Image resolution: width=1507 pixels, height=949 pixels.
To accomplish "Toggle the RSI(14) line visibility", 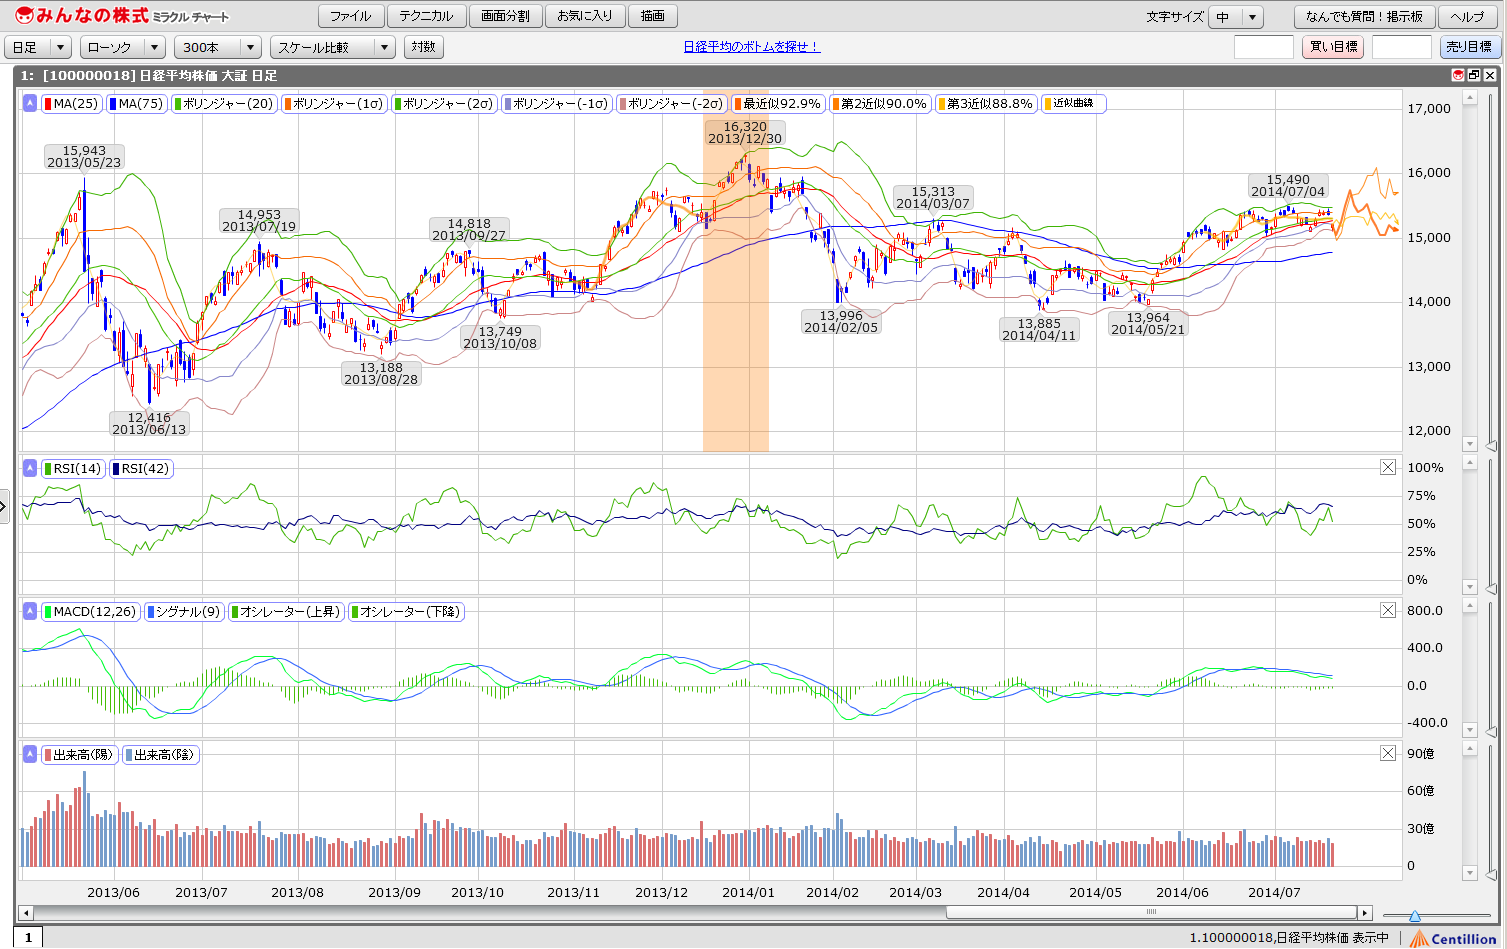I will pos(73,468).
